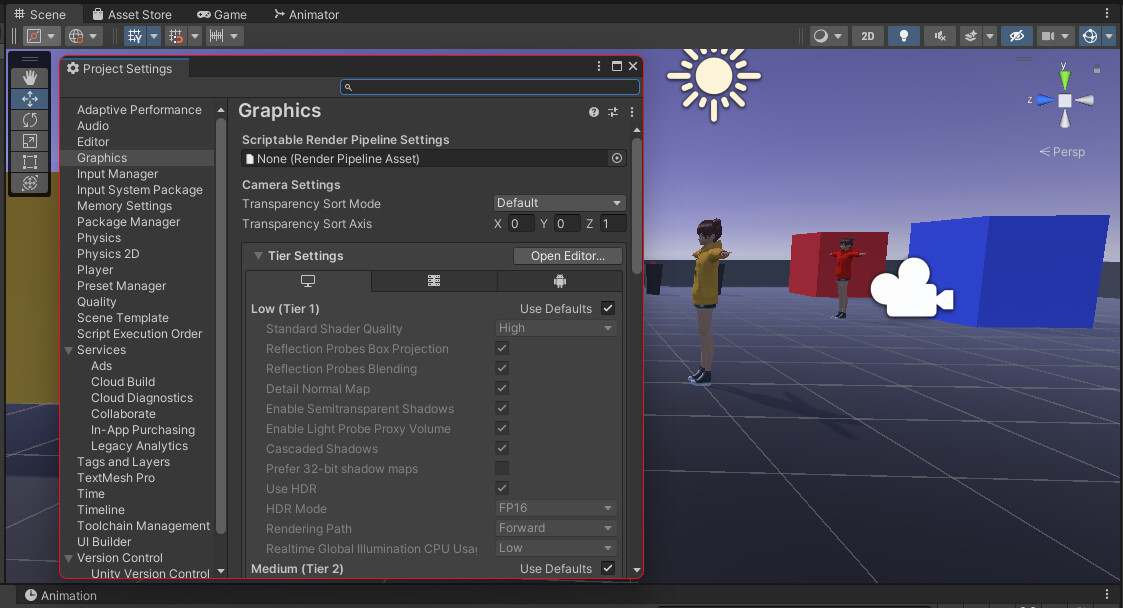
Task: Toggle scene lighting in the Scene toolbar
Action: pyautogui.click(x=903, y=35)
